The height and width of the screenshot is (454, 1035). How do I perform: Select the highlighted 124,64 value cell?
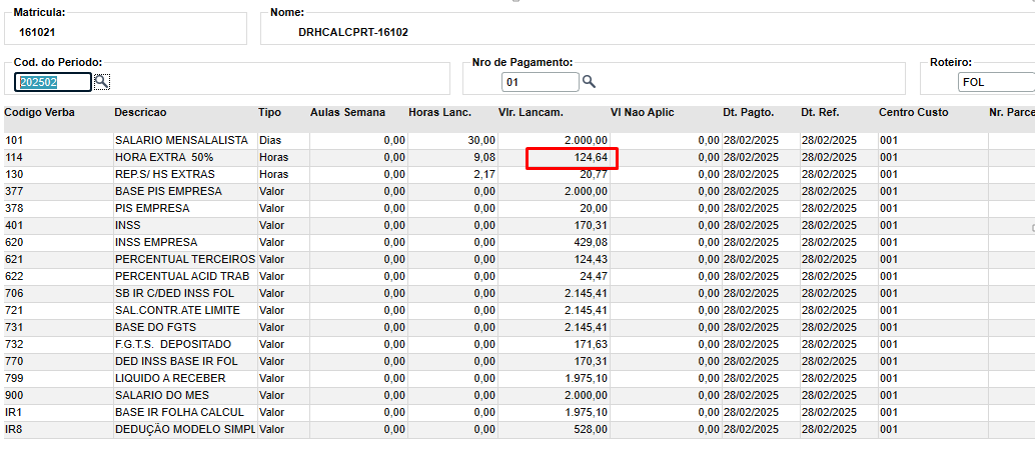click(573, 158)
